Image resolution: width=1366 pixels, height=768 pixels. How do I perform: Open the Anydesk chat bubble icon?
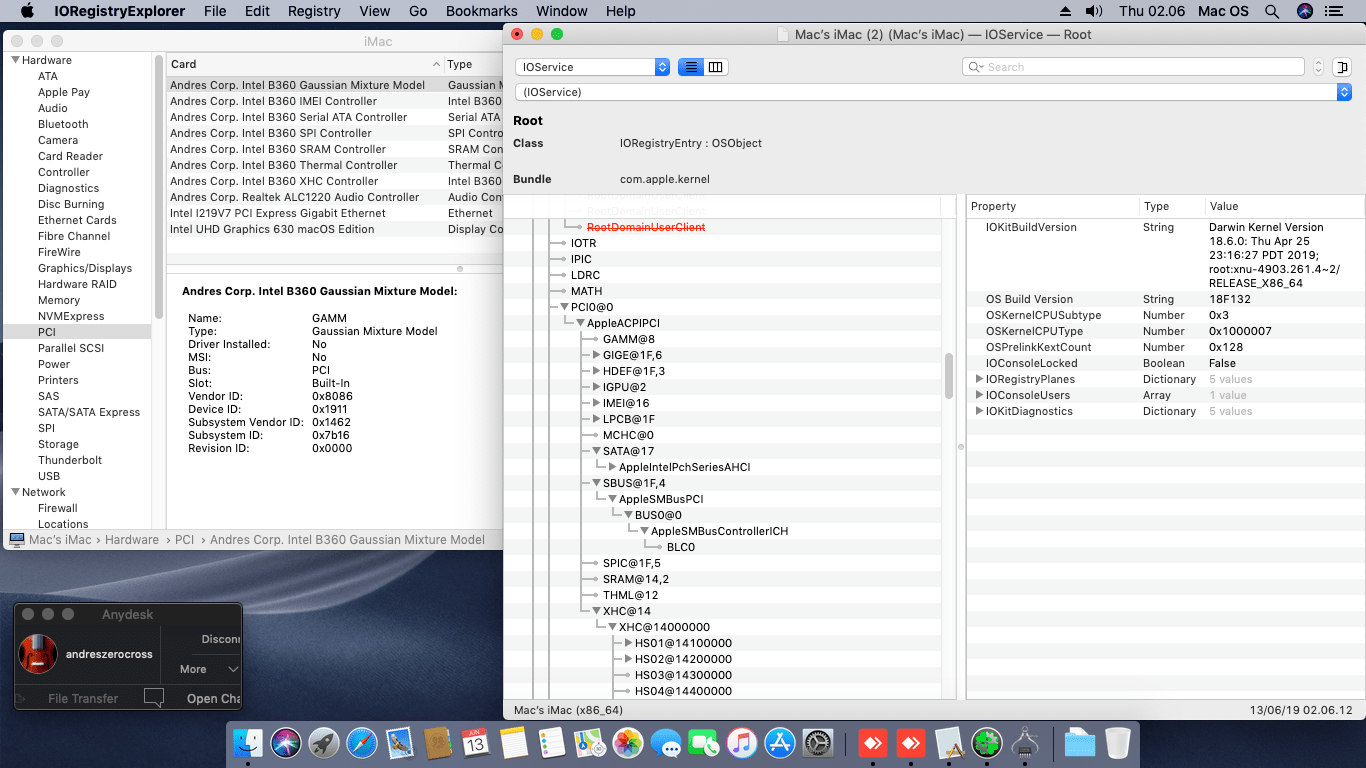click(154, 698)
